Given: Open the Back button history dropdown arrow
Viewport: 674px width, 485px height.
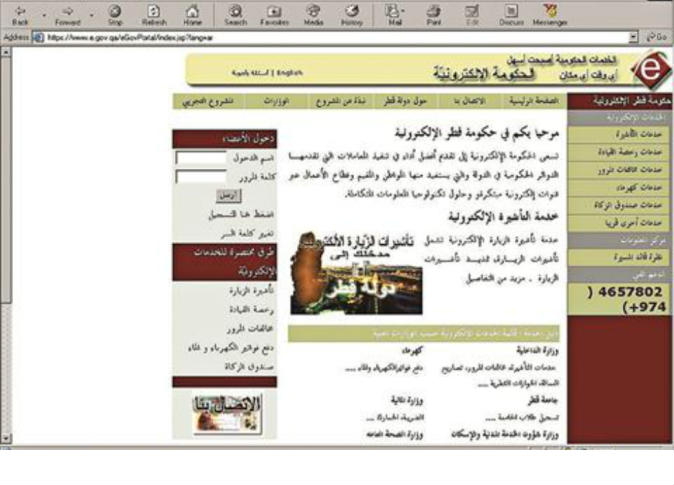Looking at the screenshot, I should [x=44, y=15].
